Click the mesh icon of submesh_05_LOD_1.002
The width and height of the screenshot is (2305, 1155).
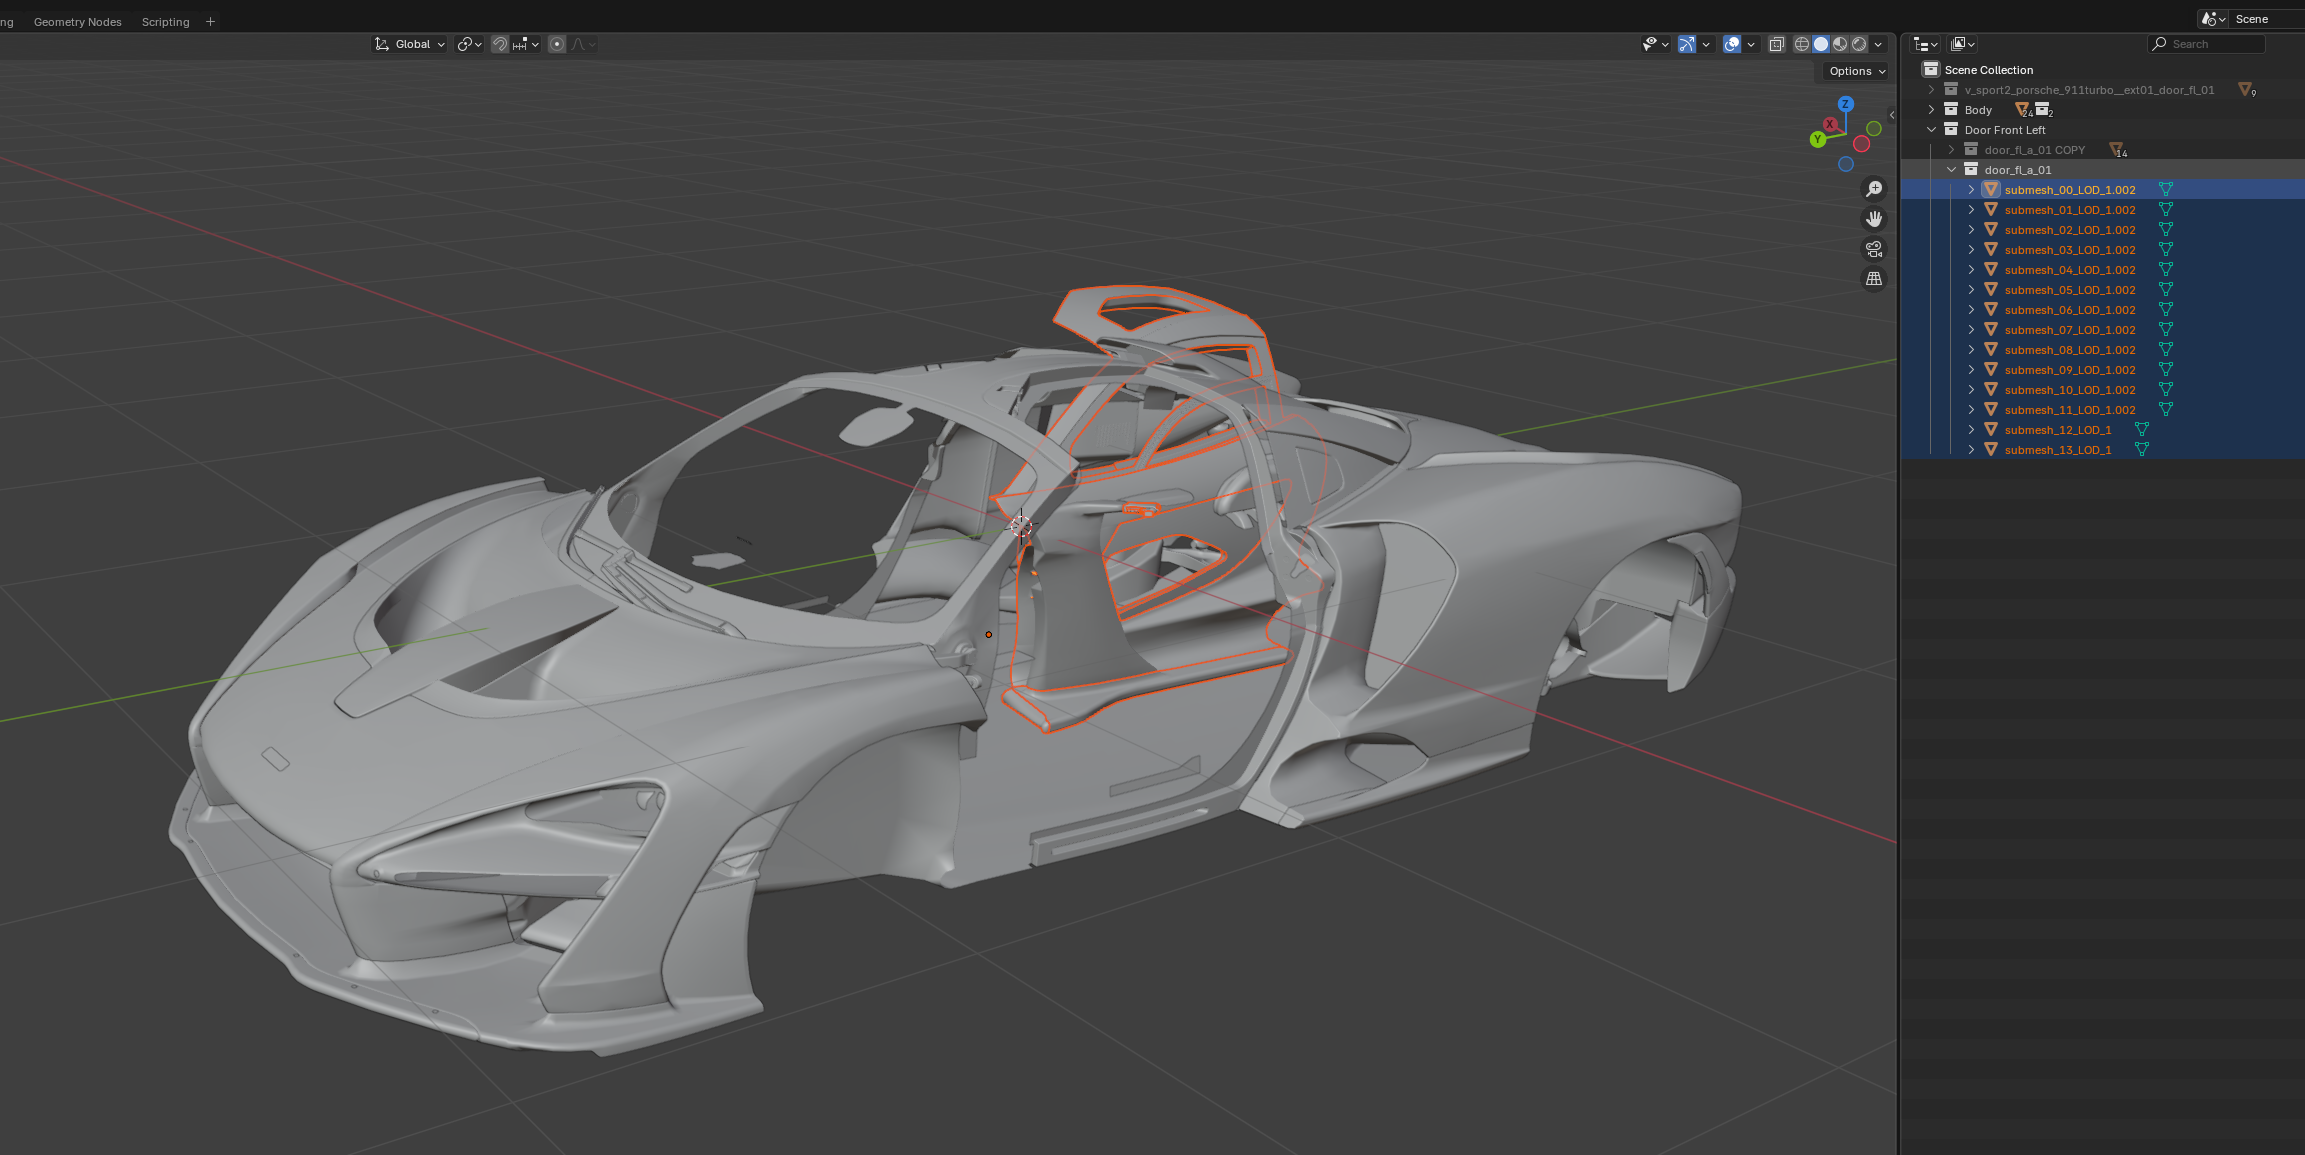[x=2165, y=290]
